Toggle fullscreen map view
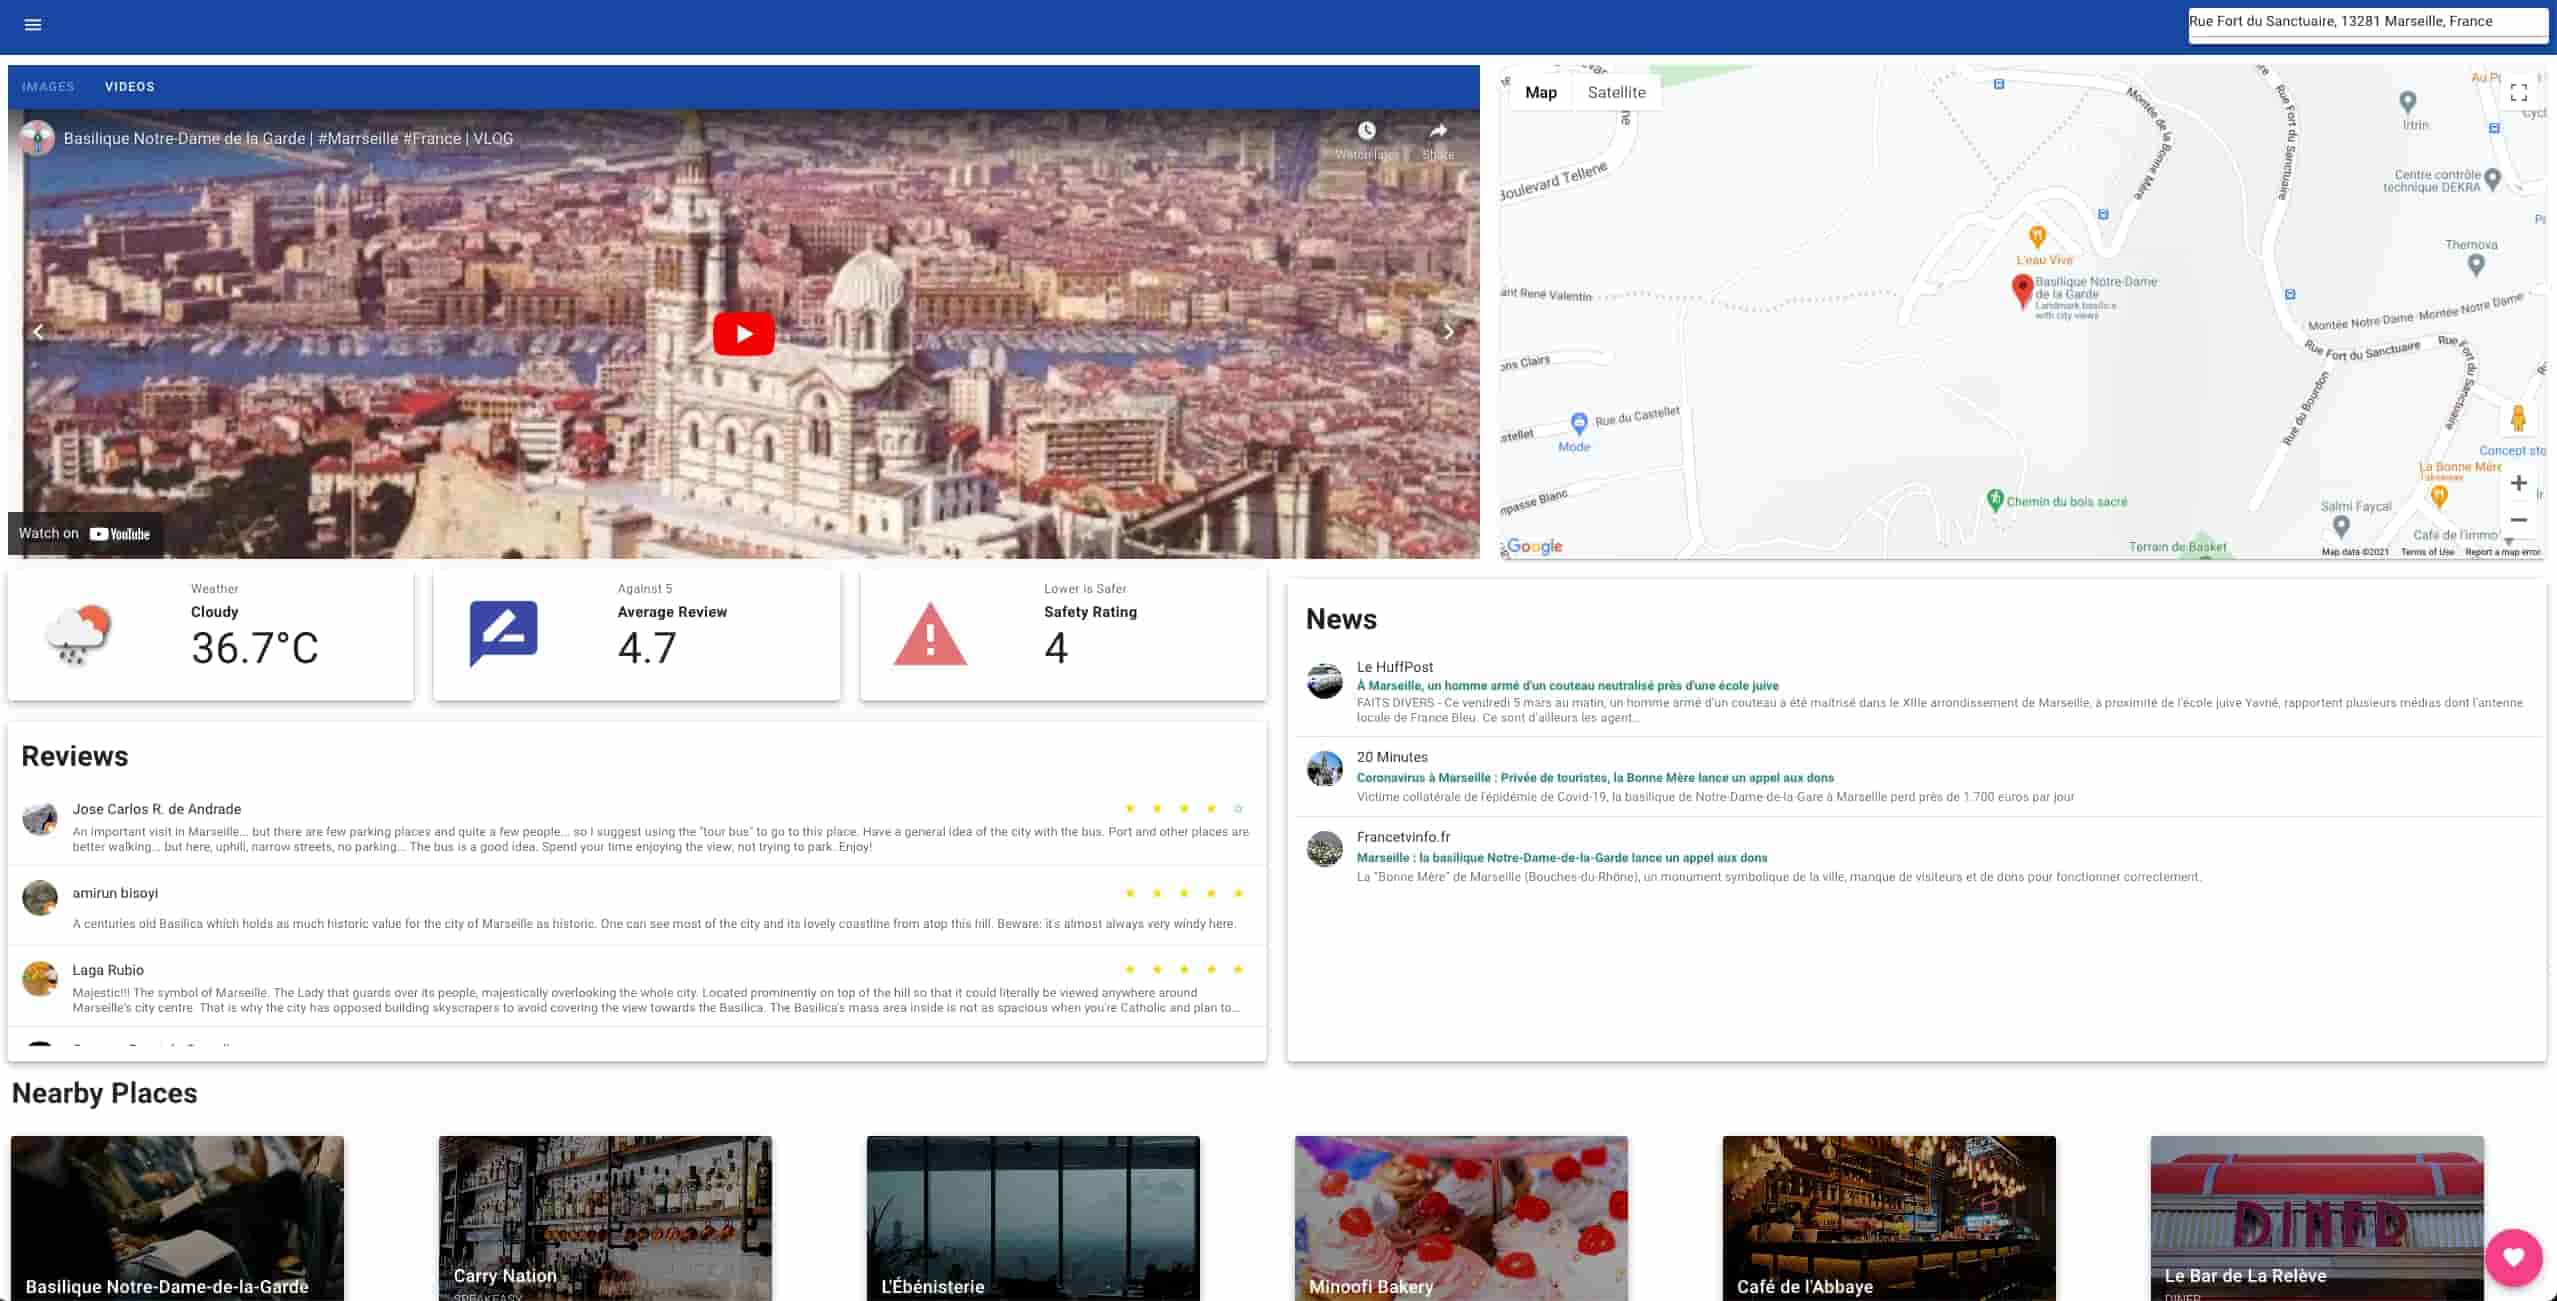 pos(2518,92)
